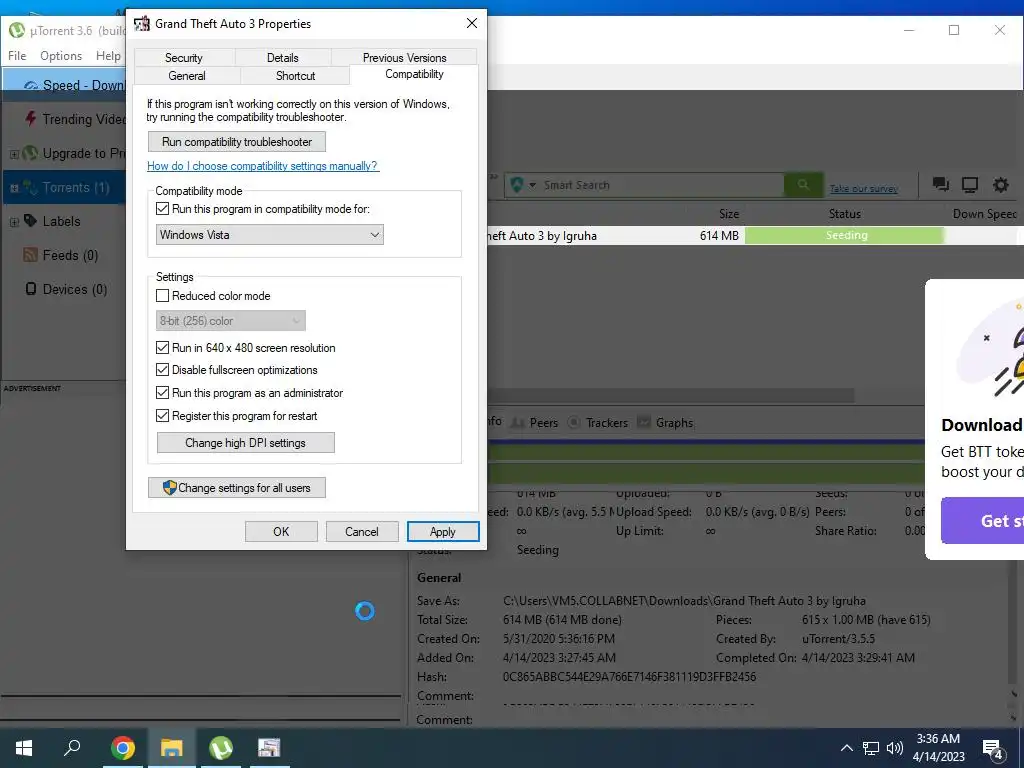Open the Help menu in uTorrent
The image size is (1024, 768).
tap(108, 56)
